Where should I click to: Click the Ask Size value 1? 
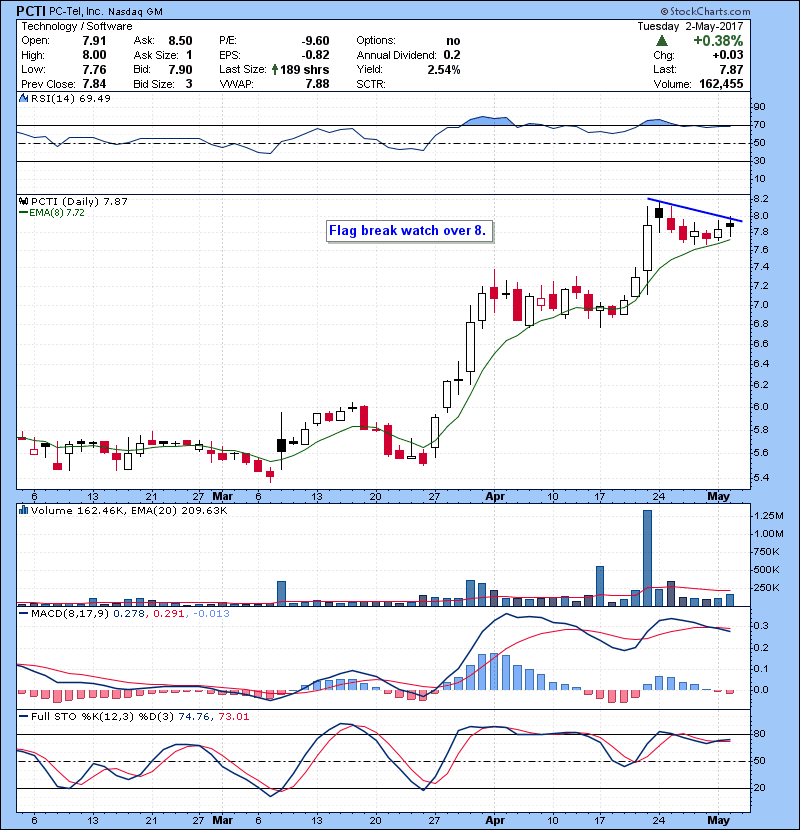click(x=189, y=55)
